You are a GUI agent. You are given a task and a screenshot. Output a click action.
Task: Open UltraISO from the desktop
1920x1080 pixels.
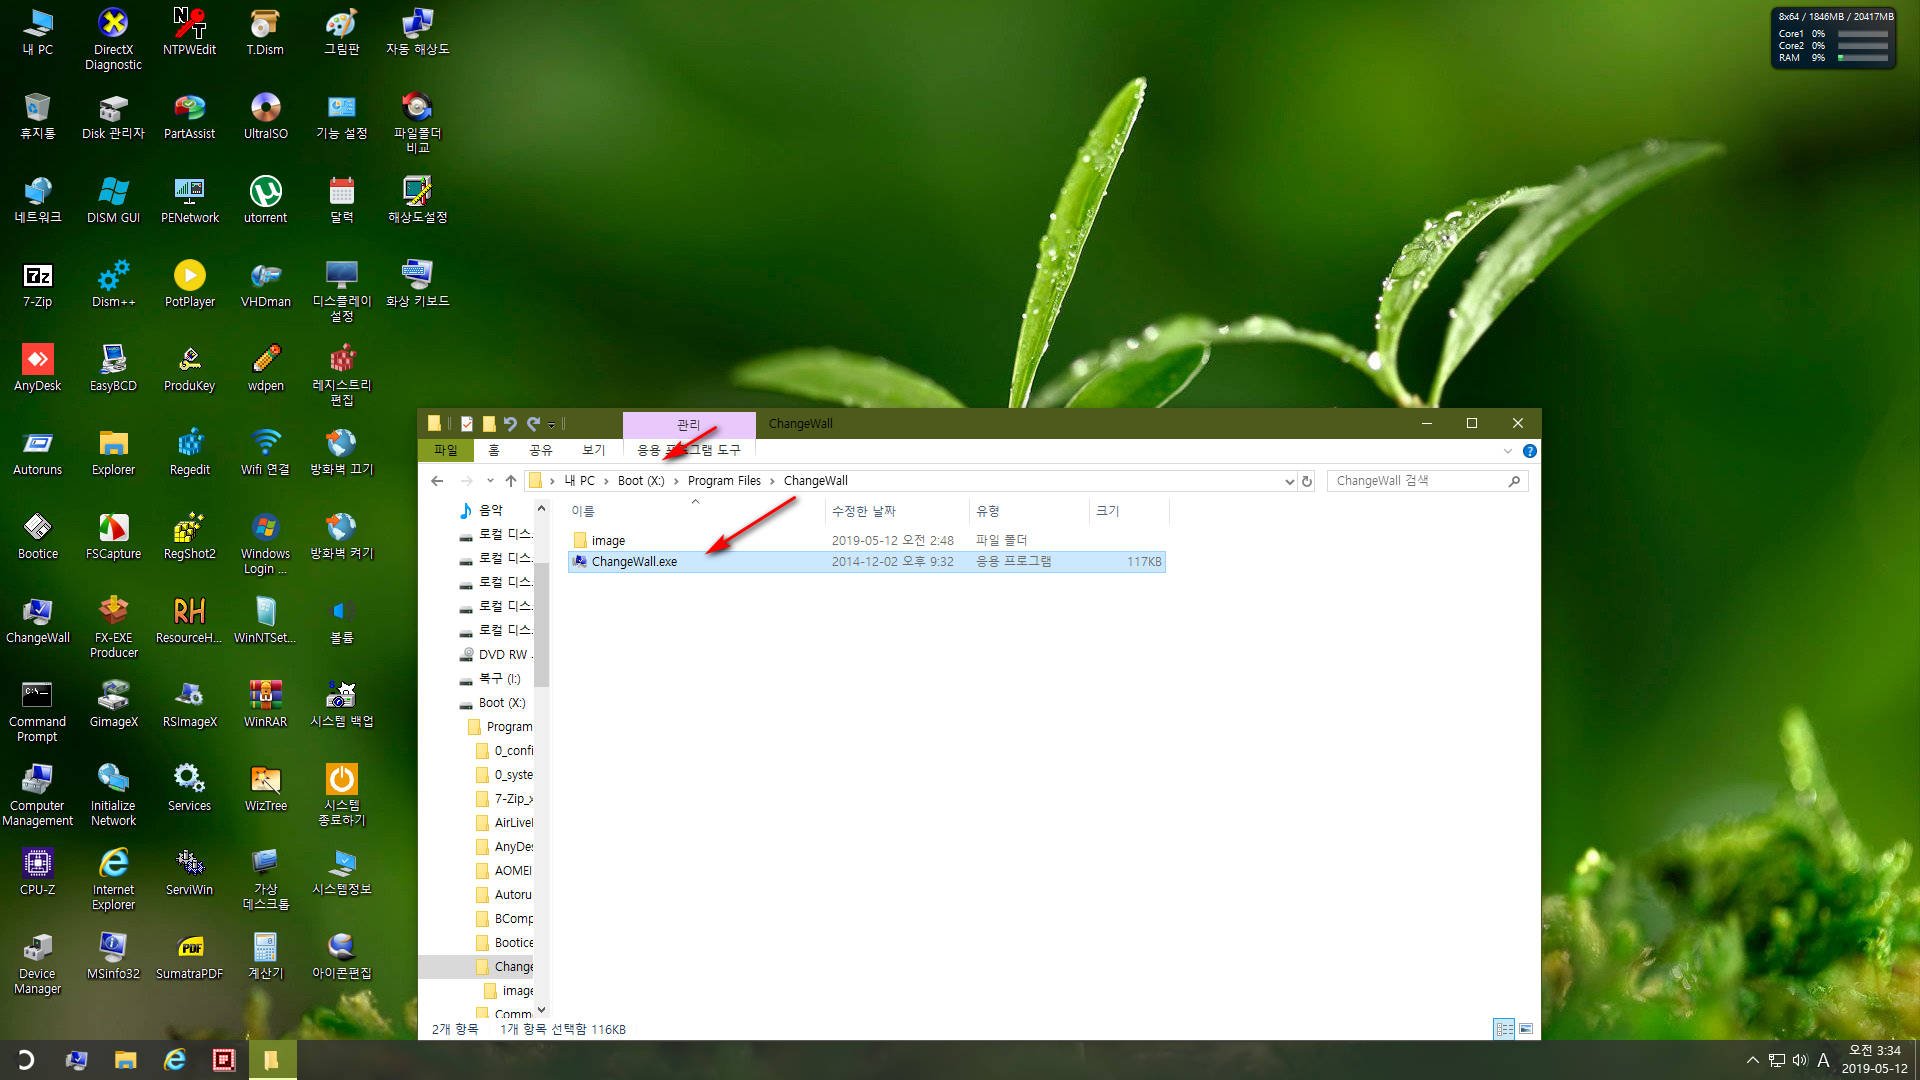point(265,116)
